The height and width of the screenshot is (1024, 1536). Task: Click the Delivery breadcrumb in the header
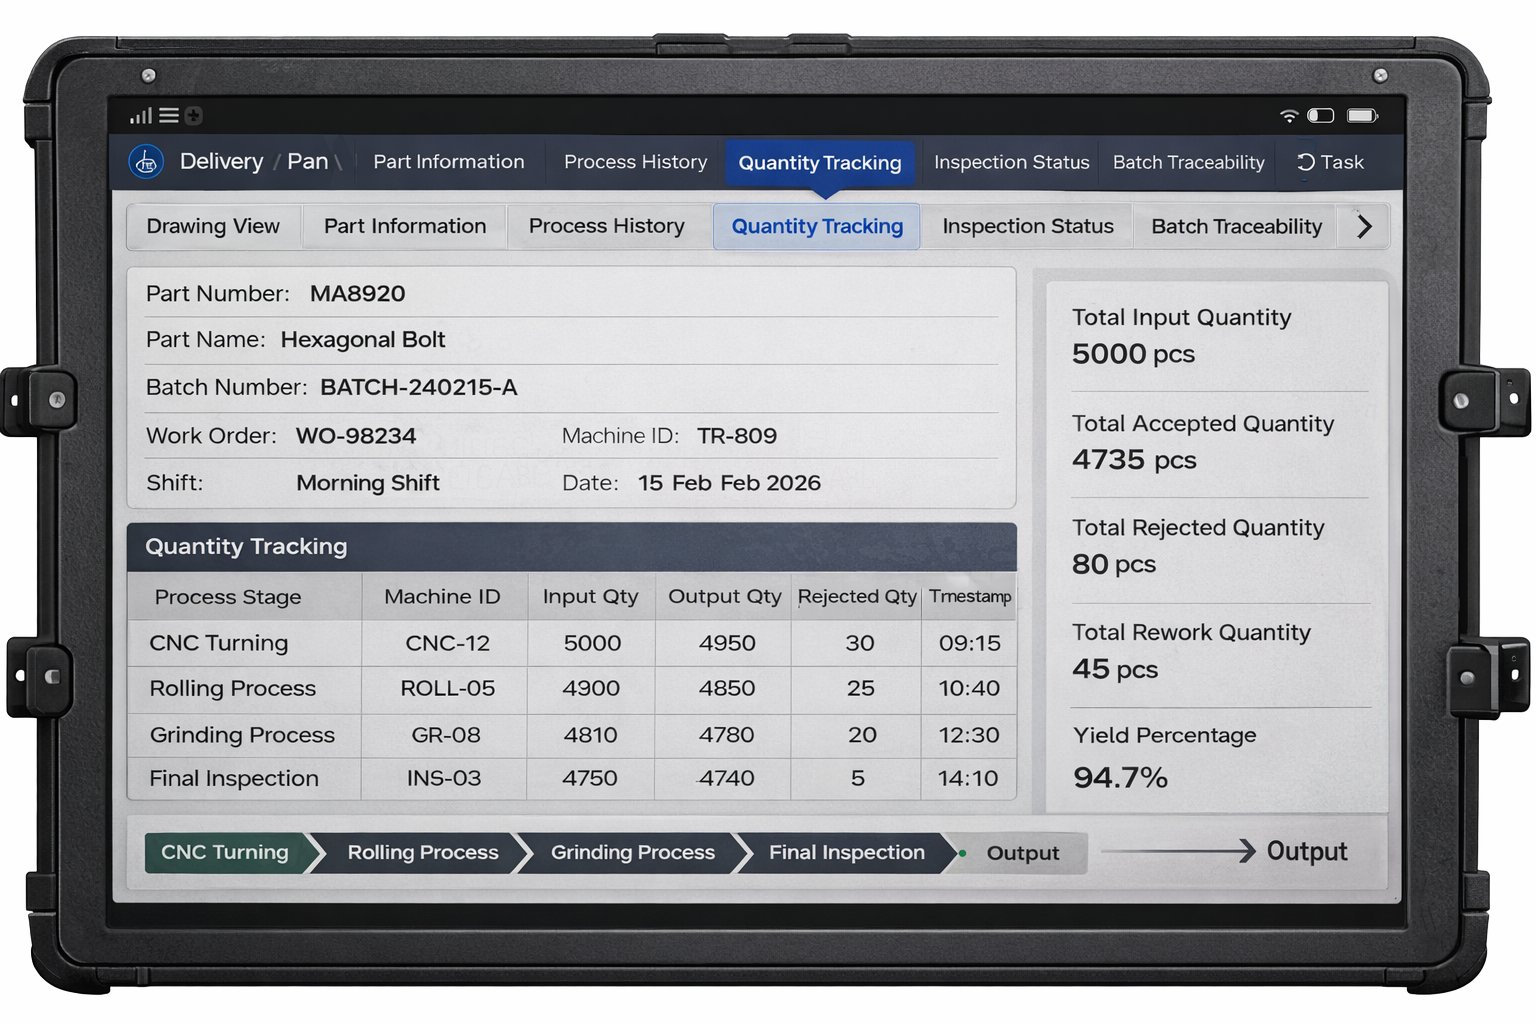tap(221, 162)
